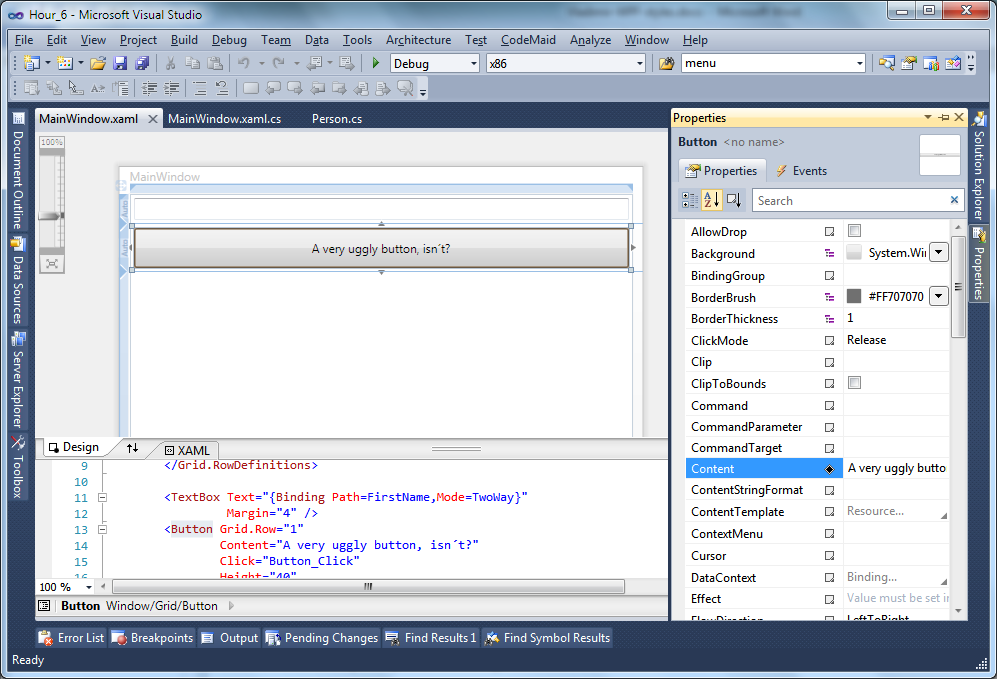This screenshot has width=997, height=679.
Task: Swap Design and XAML panes
Action: tap(132, 448)
